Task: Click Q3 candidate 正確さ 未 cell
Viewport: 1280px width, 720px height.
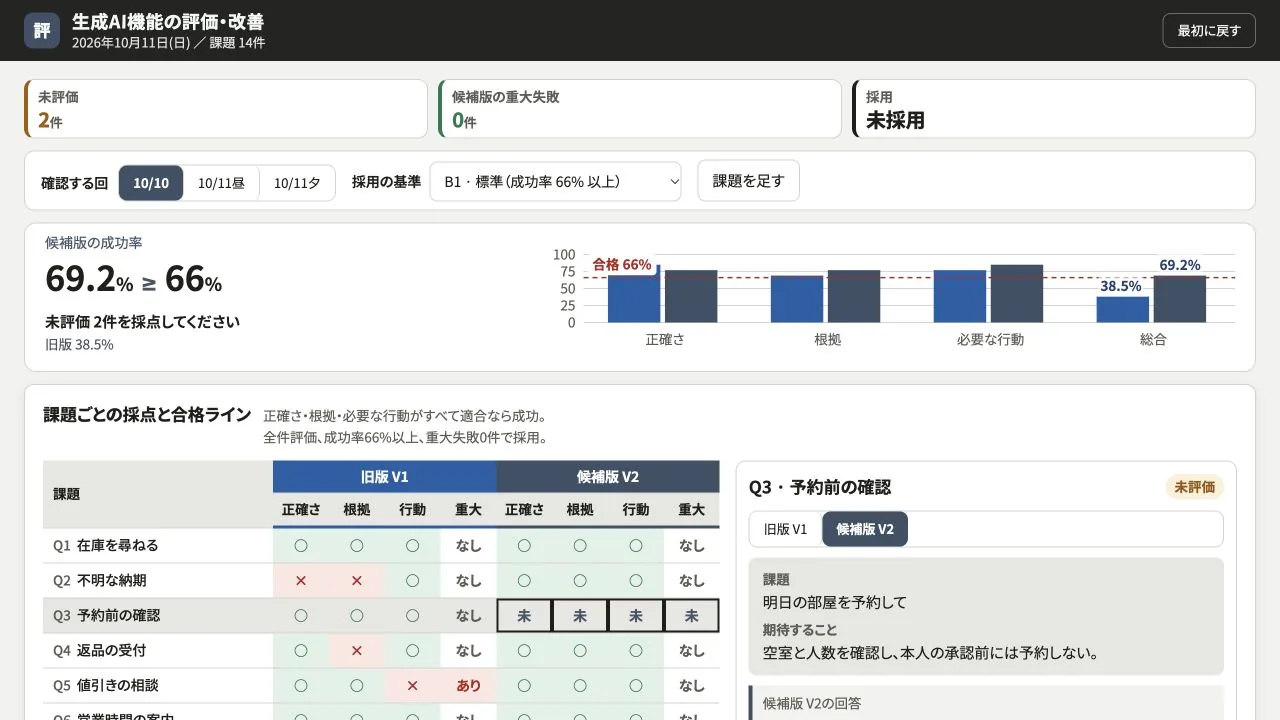Action: (x=524, y=616)
